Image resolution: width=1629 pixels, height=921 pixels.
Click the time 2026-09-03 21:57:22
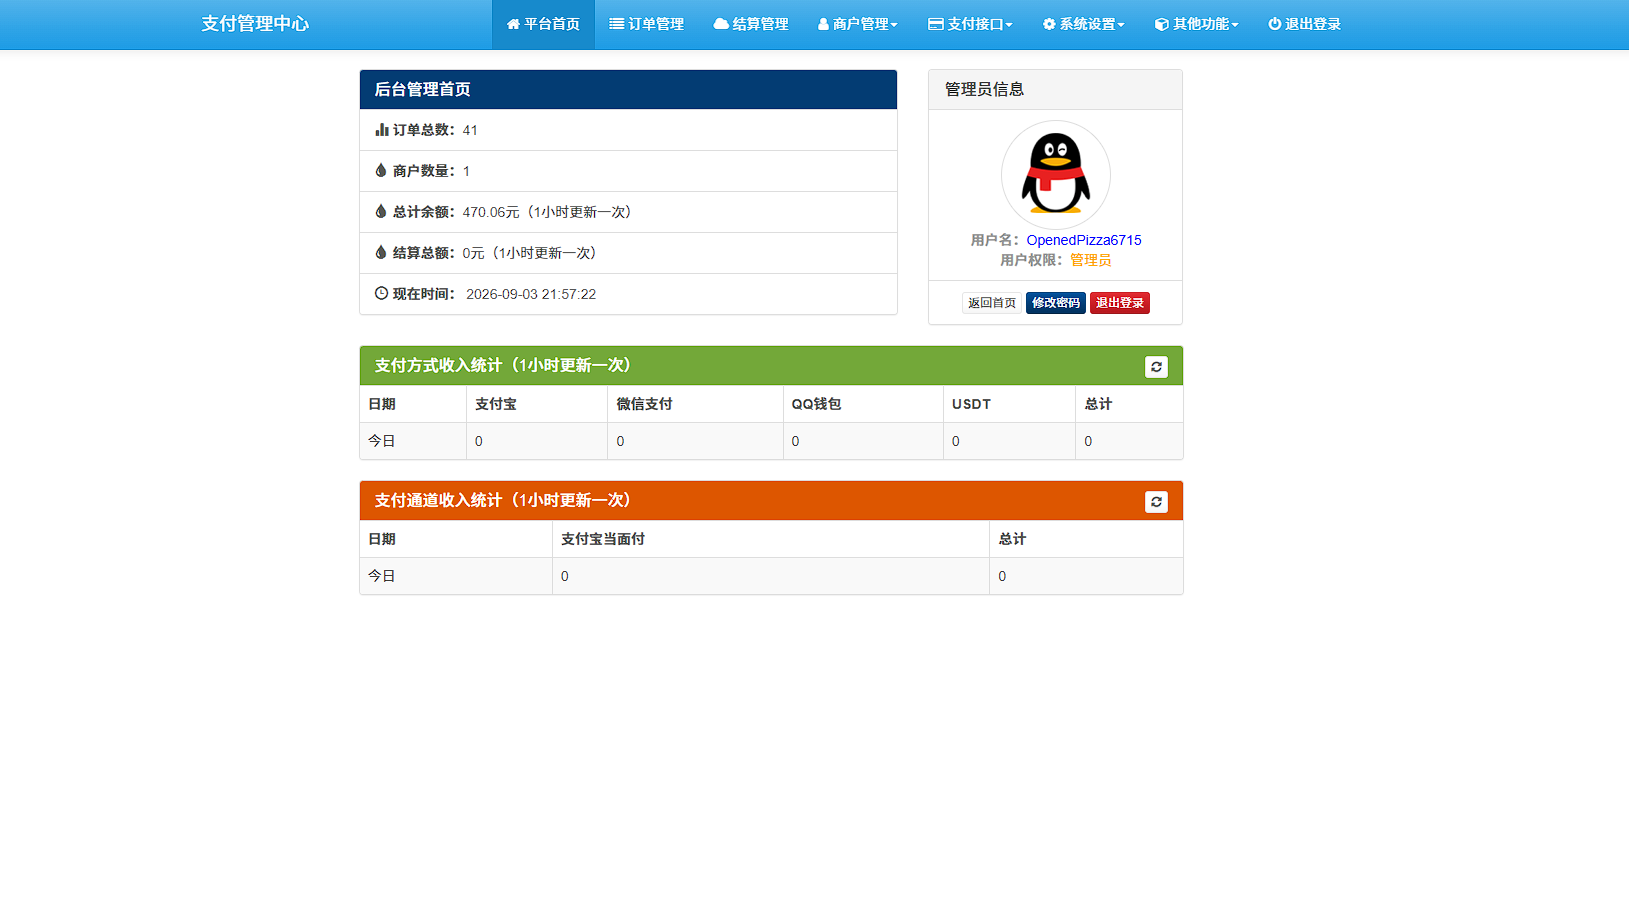click(x=531, y=294)
